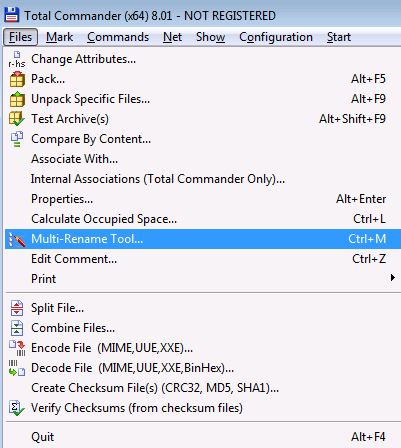Click the Change Attributes r-hs icon

17,59
